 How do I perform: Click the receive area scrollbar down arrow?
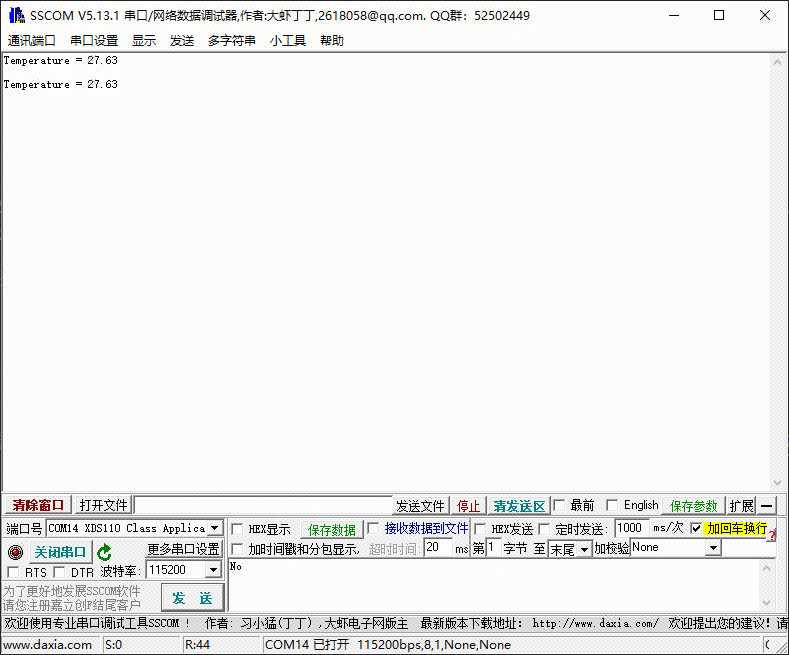(x=777, y=483)
